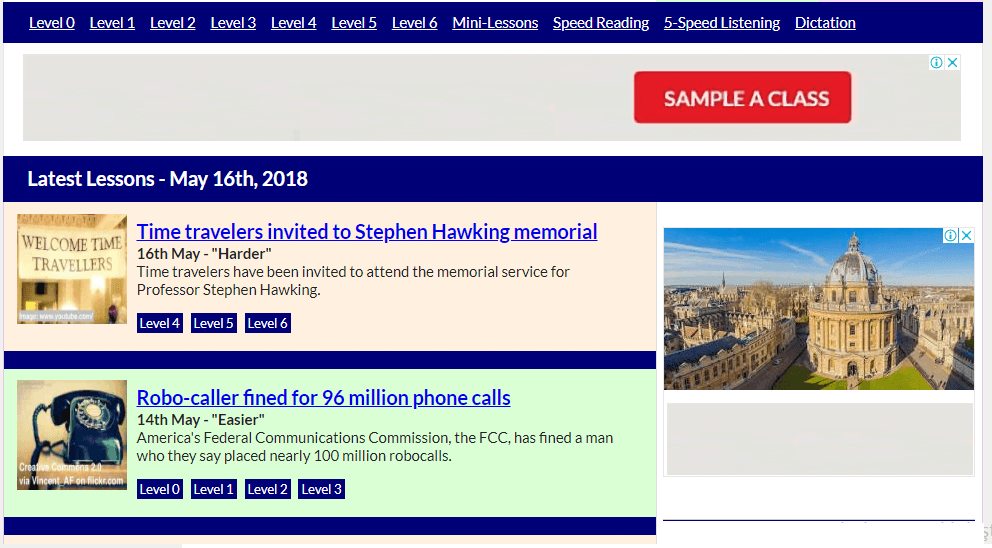Open the Level 0 navigation link
The image size is (992, 548).
pyautogui.click(x=52, y=23)
